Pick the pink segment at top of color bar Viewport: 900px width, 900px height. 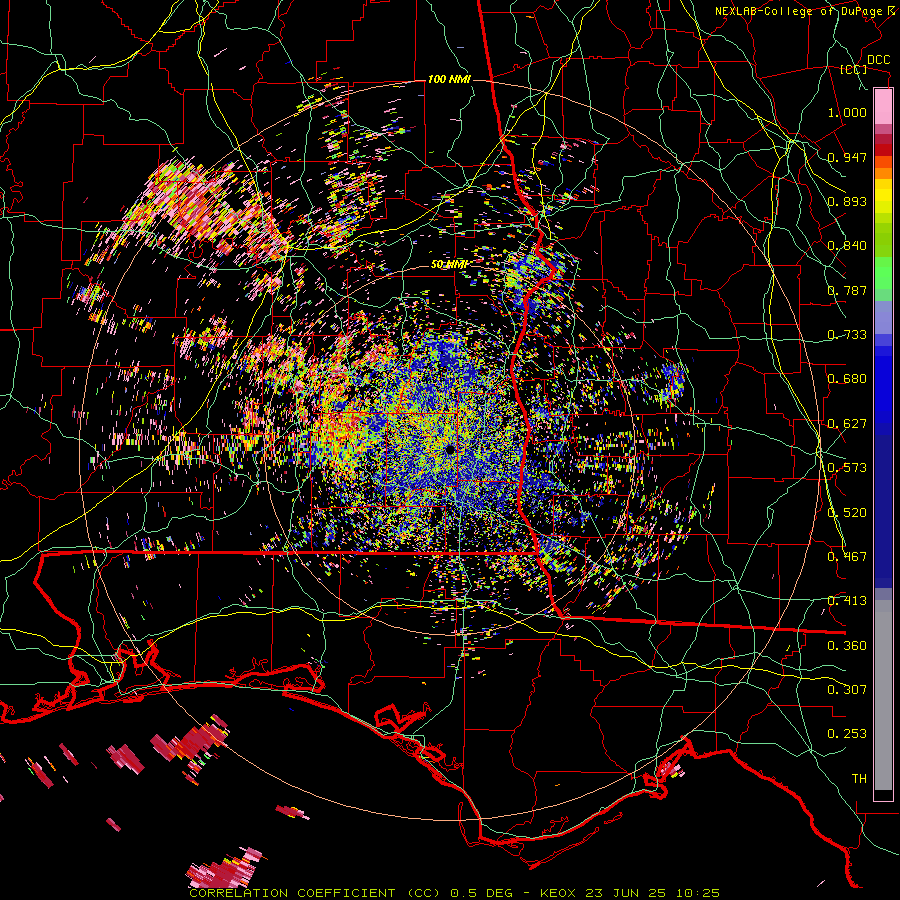tap(883, 107)
